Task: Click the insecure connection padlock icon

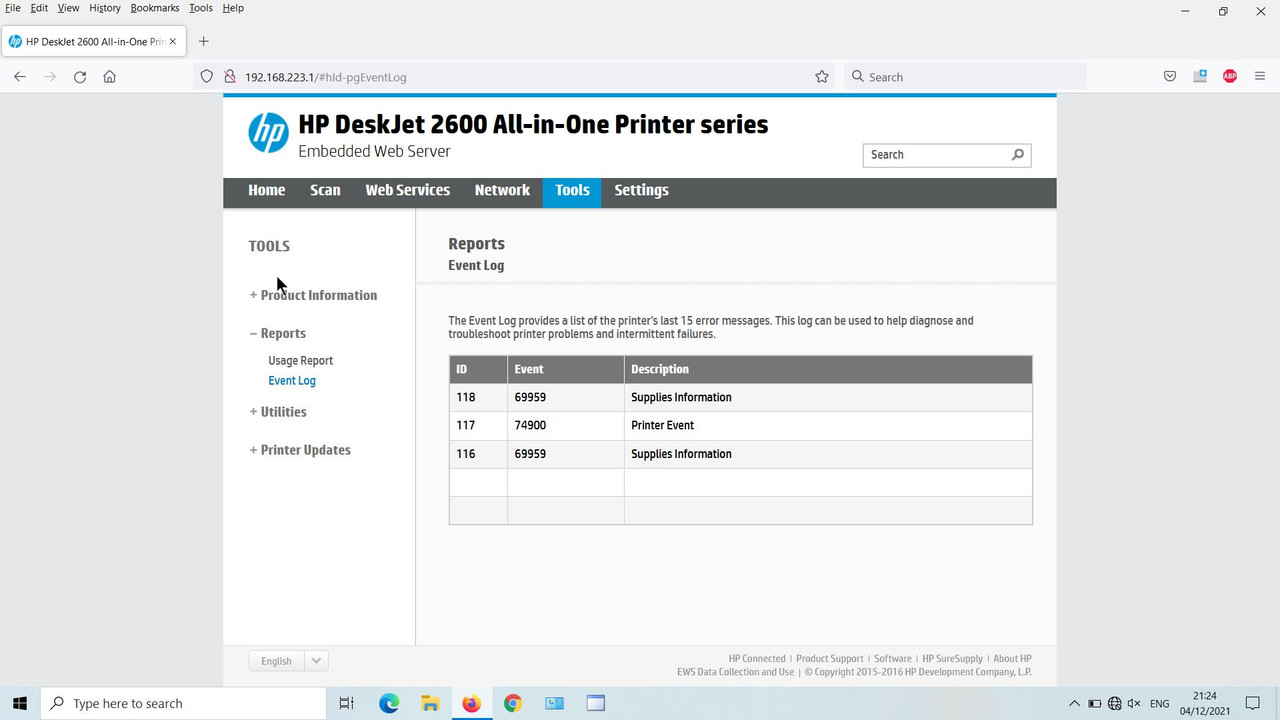Action: click(x=229, y=77)
